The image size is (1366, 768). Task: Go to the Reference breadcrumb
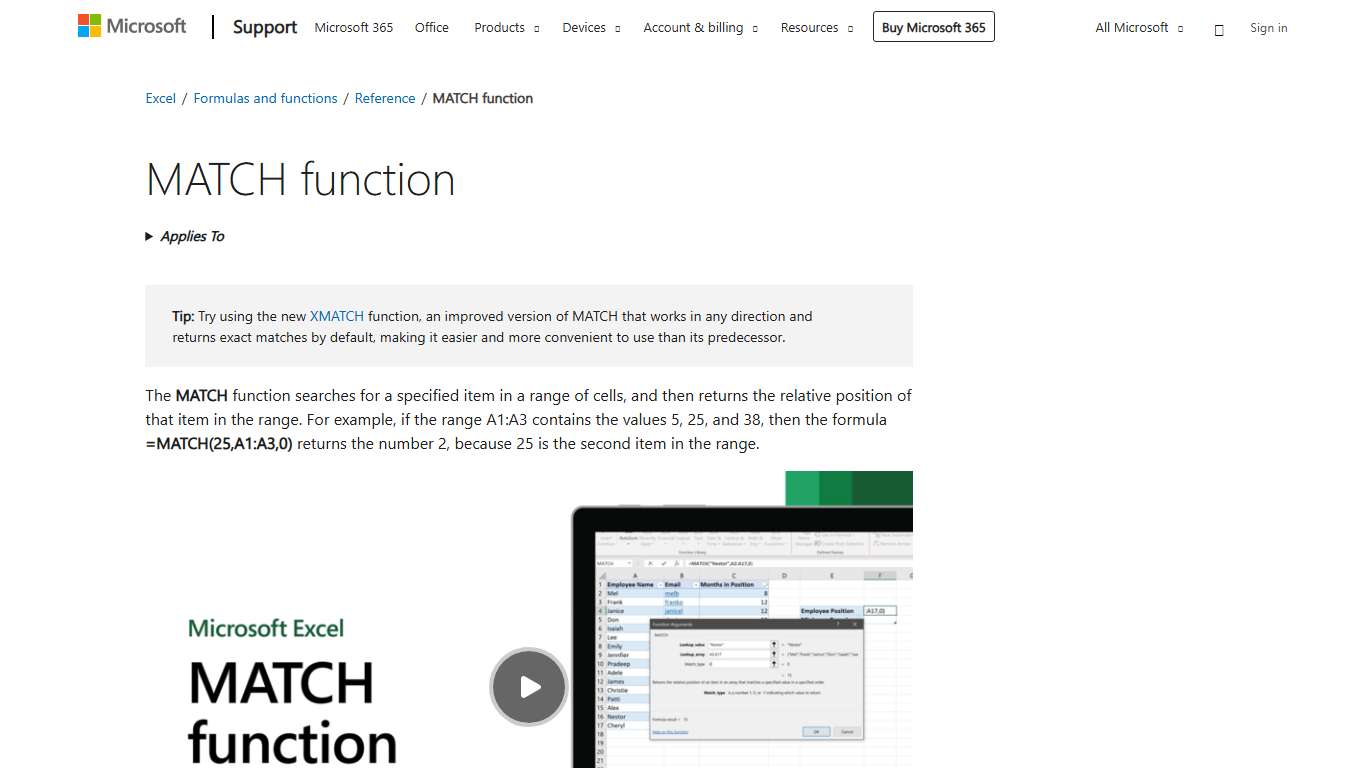385,98
